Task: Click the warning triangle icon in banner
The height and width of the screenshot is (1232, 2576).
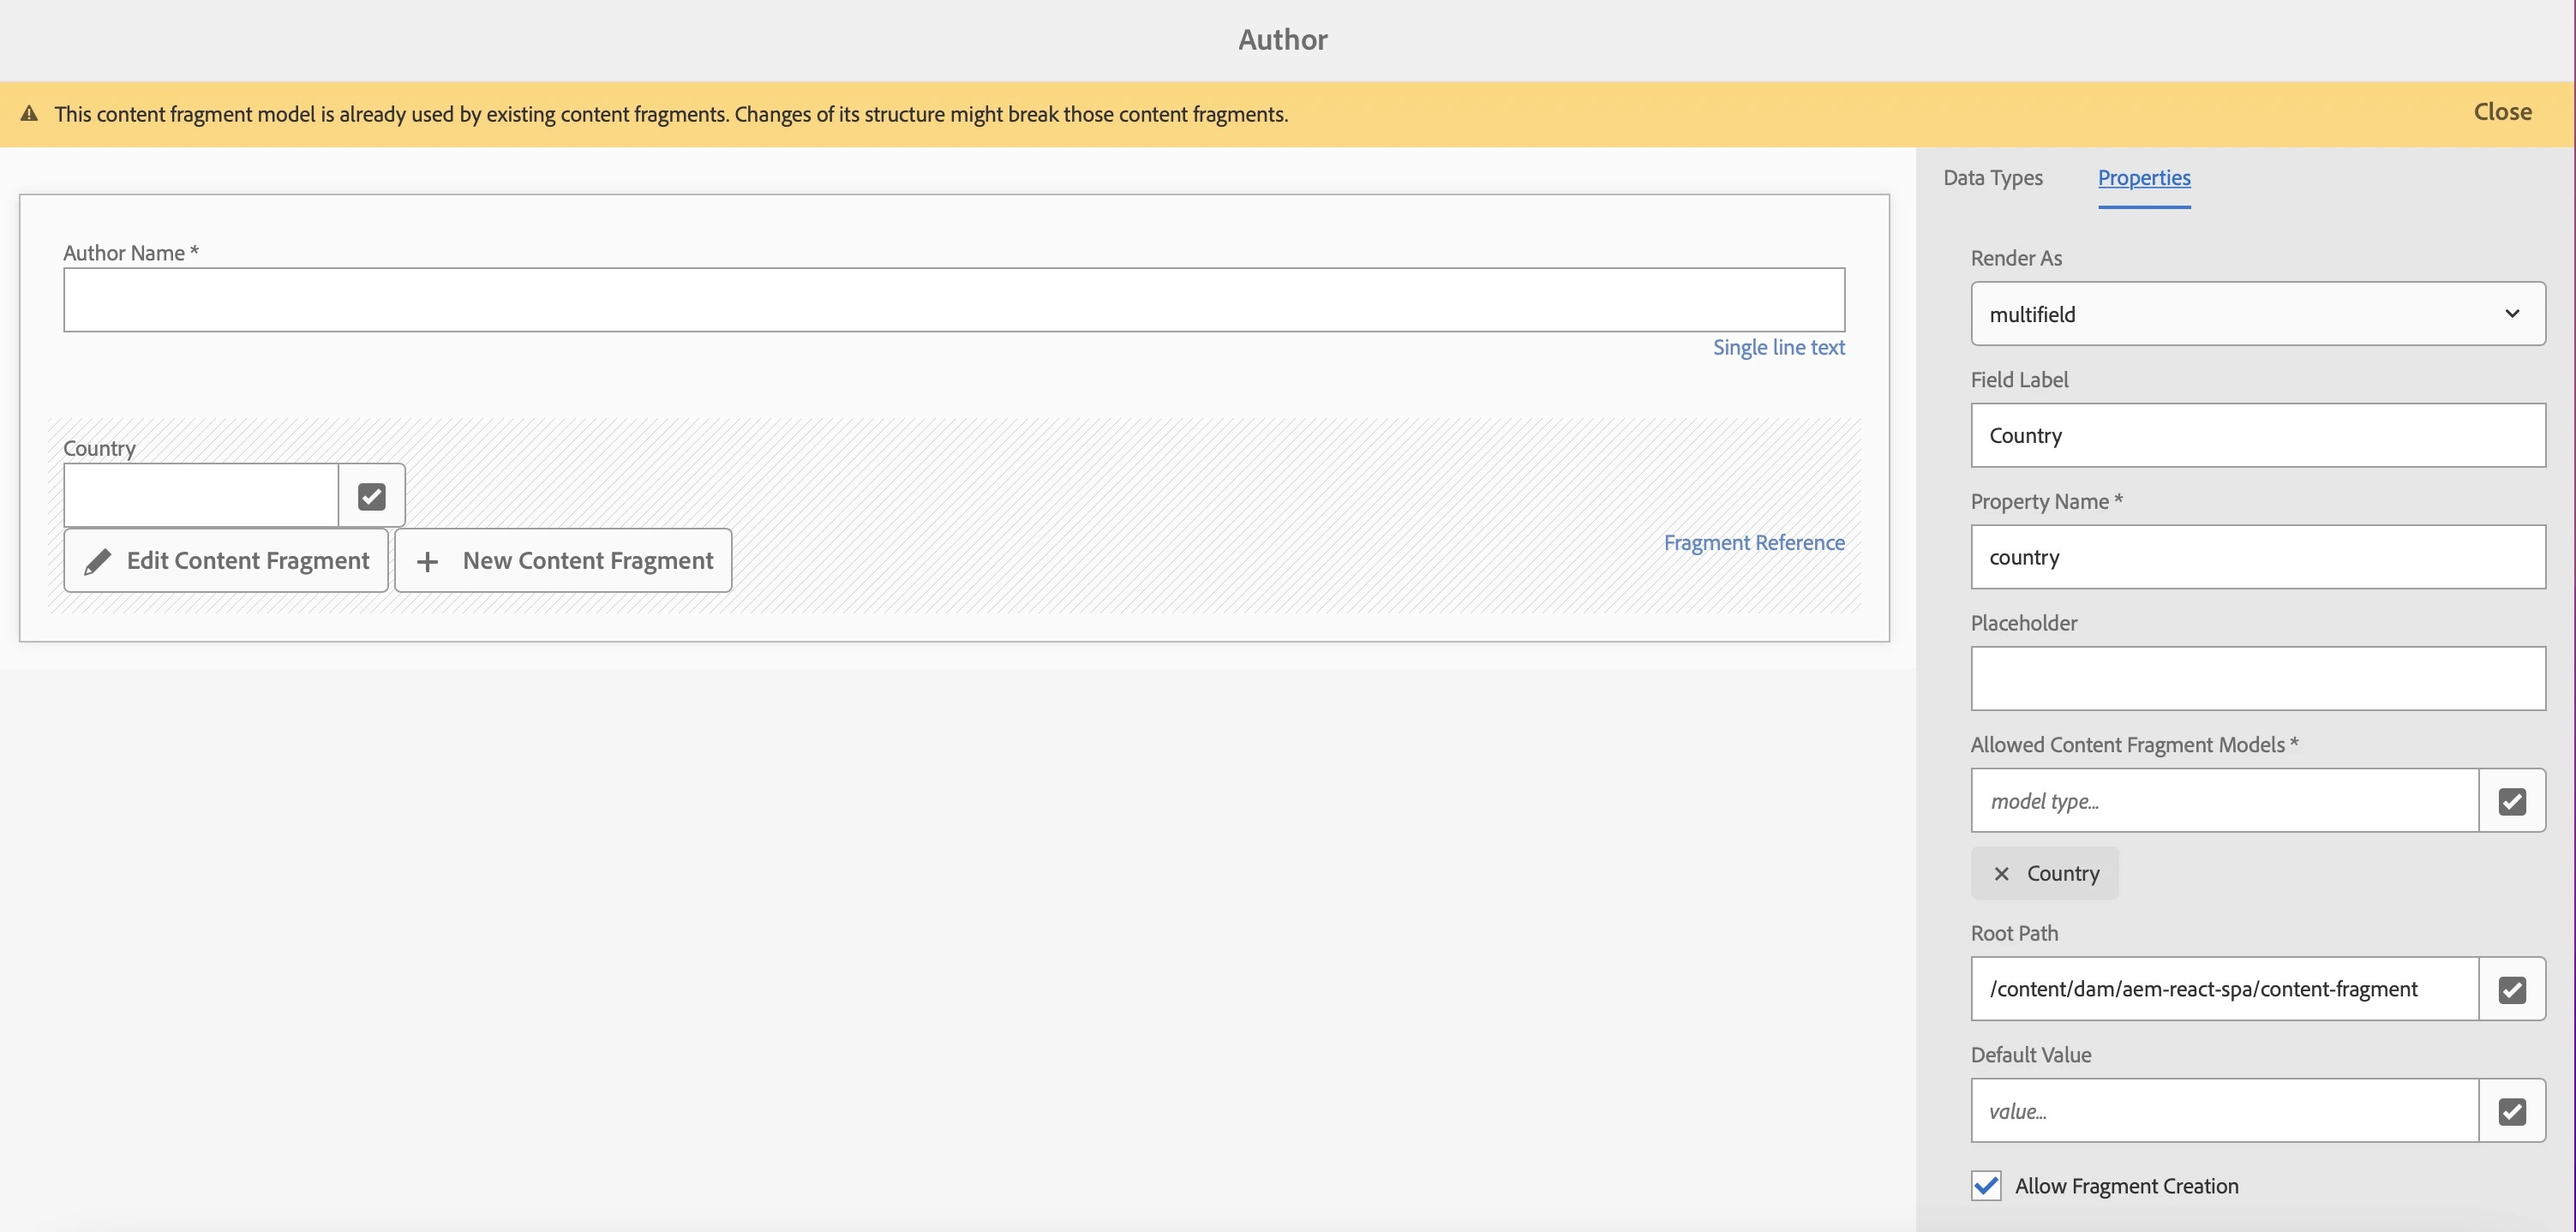Action: point(29,114)
